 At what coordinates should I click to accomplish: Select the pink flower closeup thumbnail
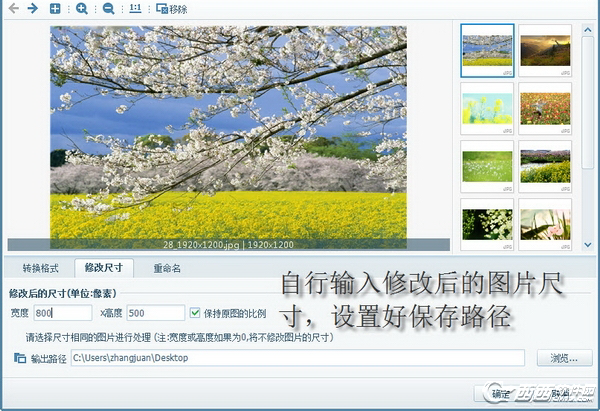(x=545, y=224)
